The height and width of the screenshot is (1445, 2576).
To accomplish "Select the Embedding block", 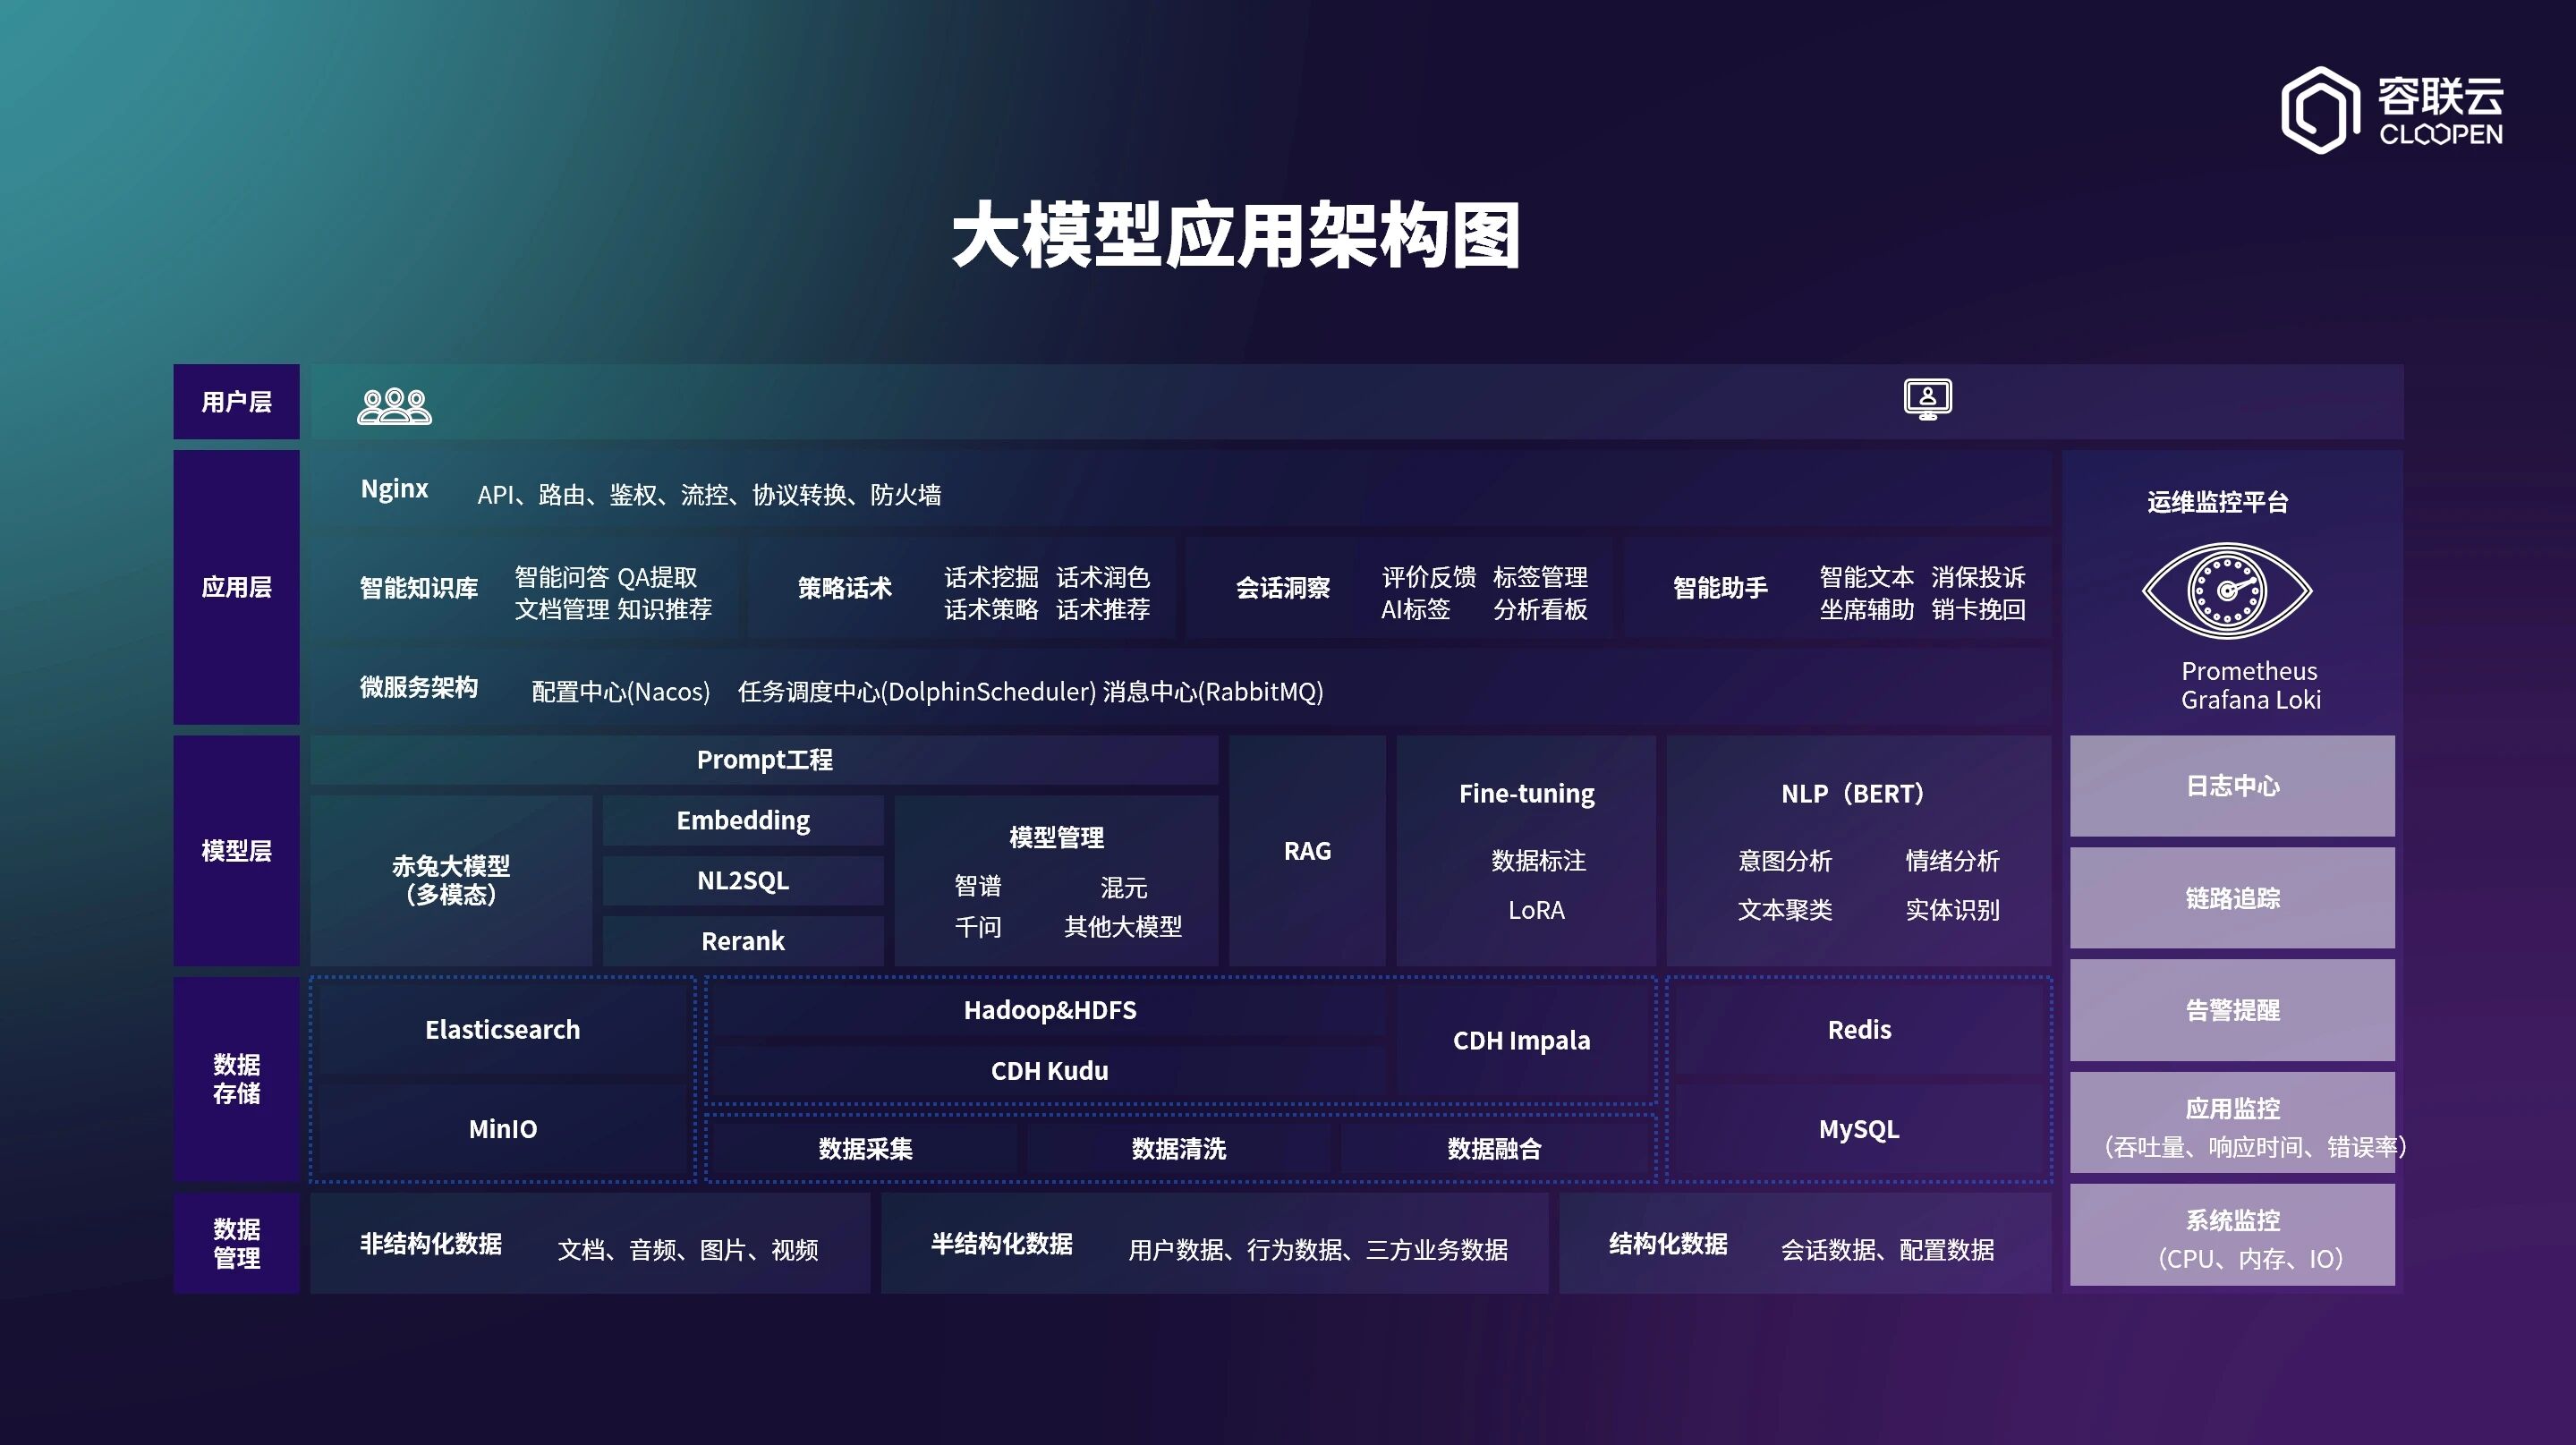I will [x=743, y=821].
